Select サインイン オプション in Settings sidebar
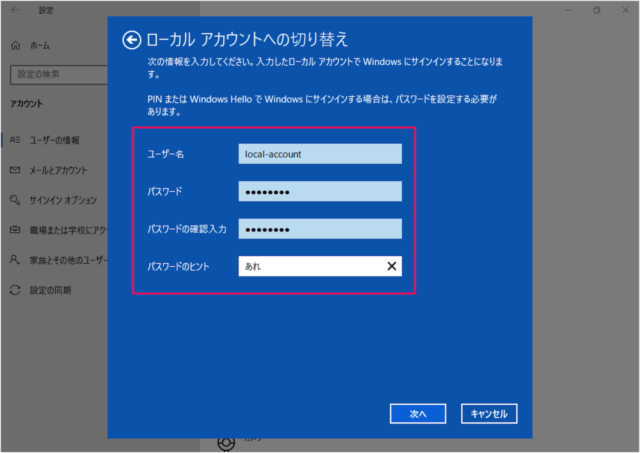The width and height of the screenshot is (640, 453). [63, 200]
